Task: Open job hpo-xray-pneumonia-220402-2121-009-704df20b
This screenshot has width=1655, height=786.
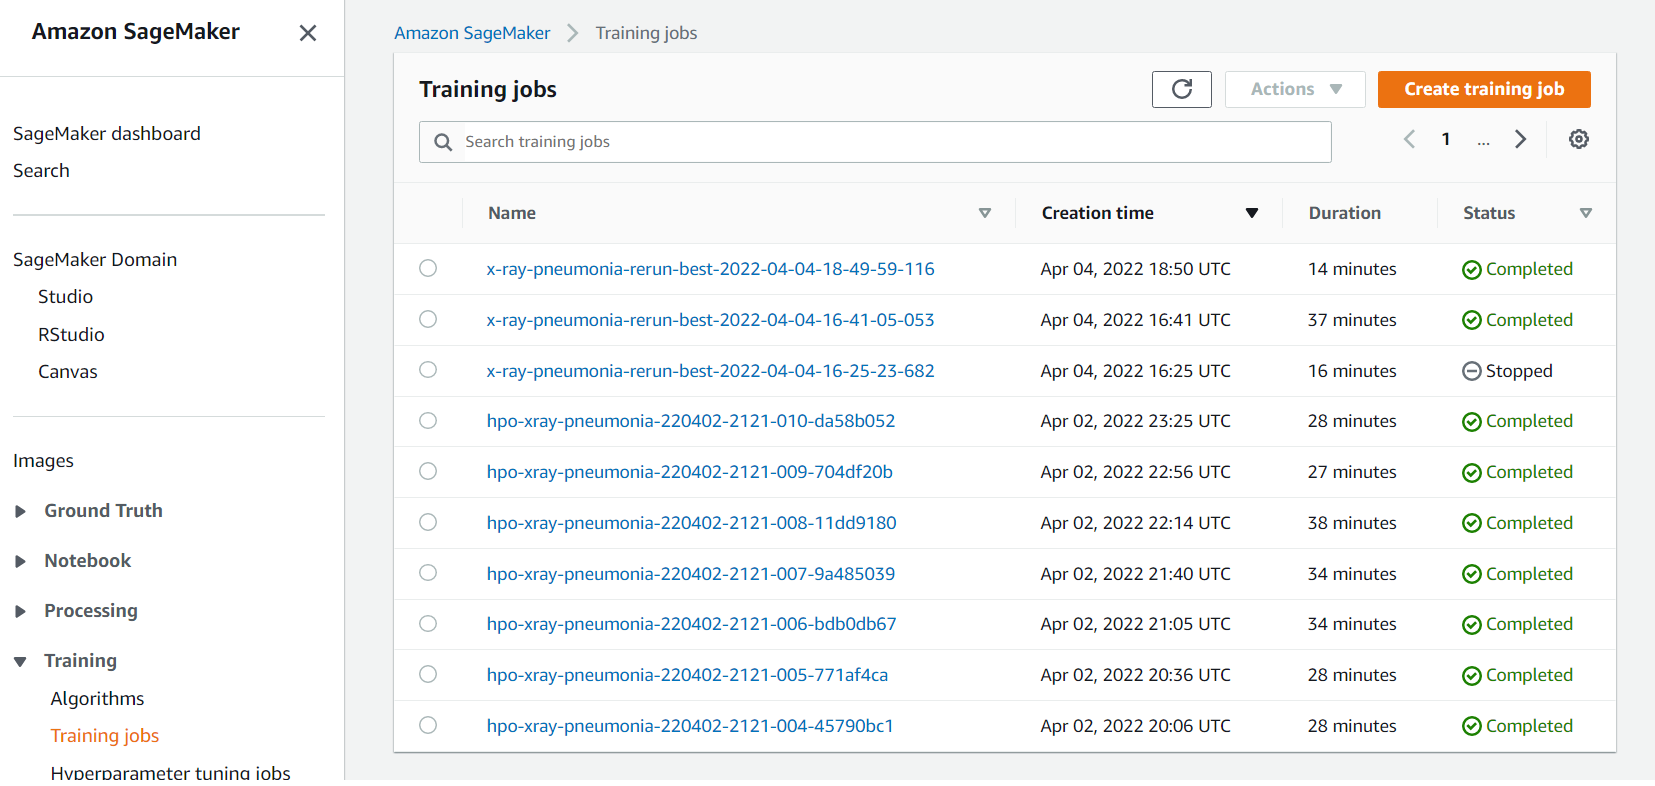Action: (x=690, y=472)
